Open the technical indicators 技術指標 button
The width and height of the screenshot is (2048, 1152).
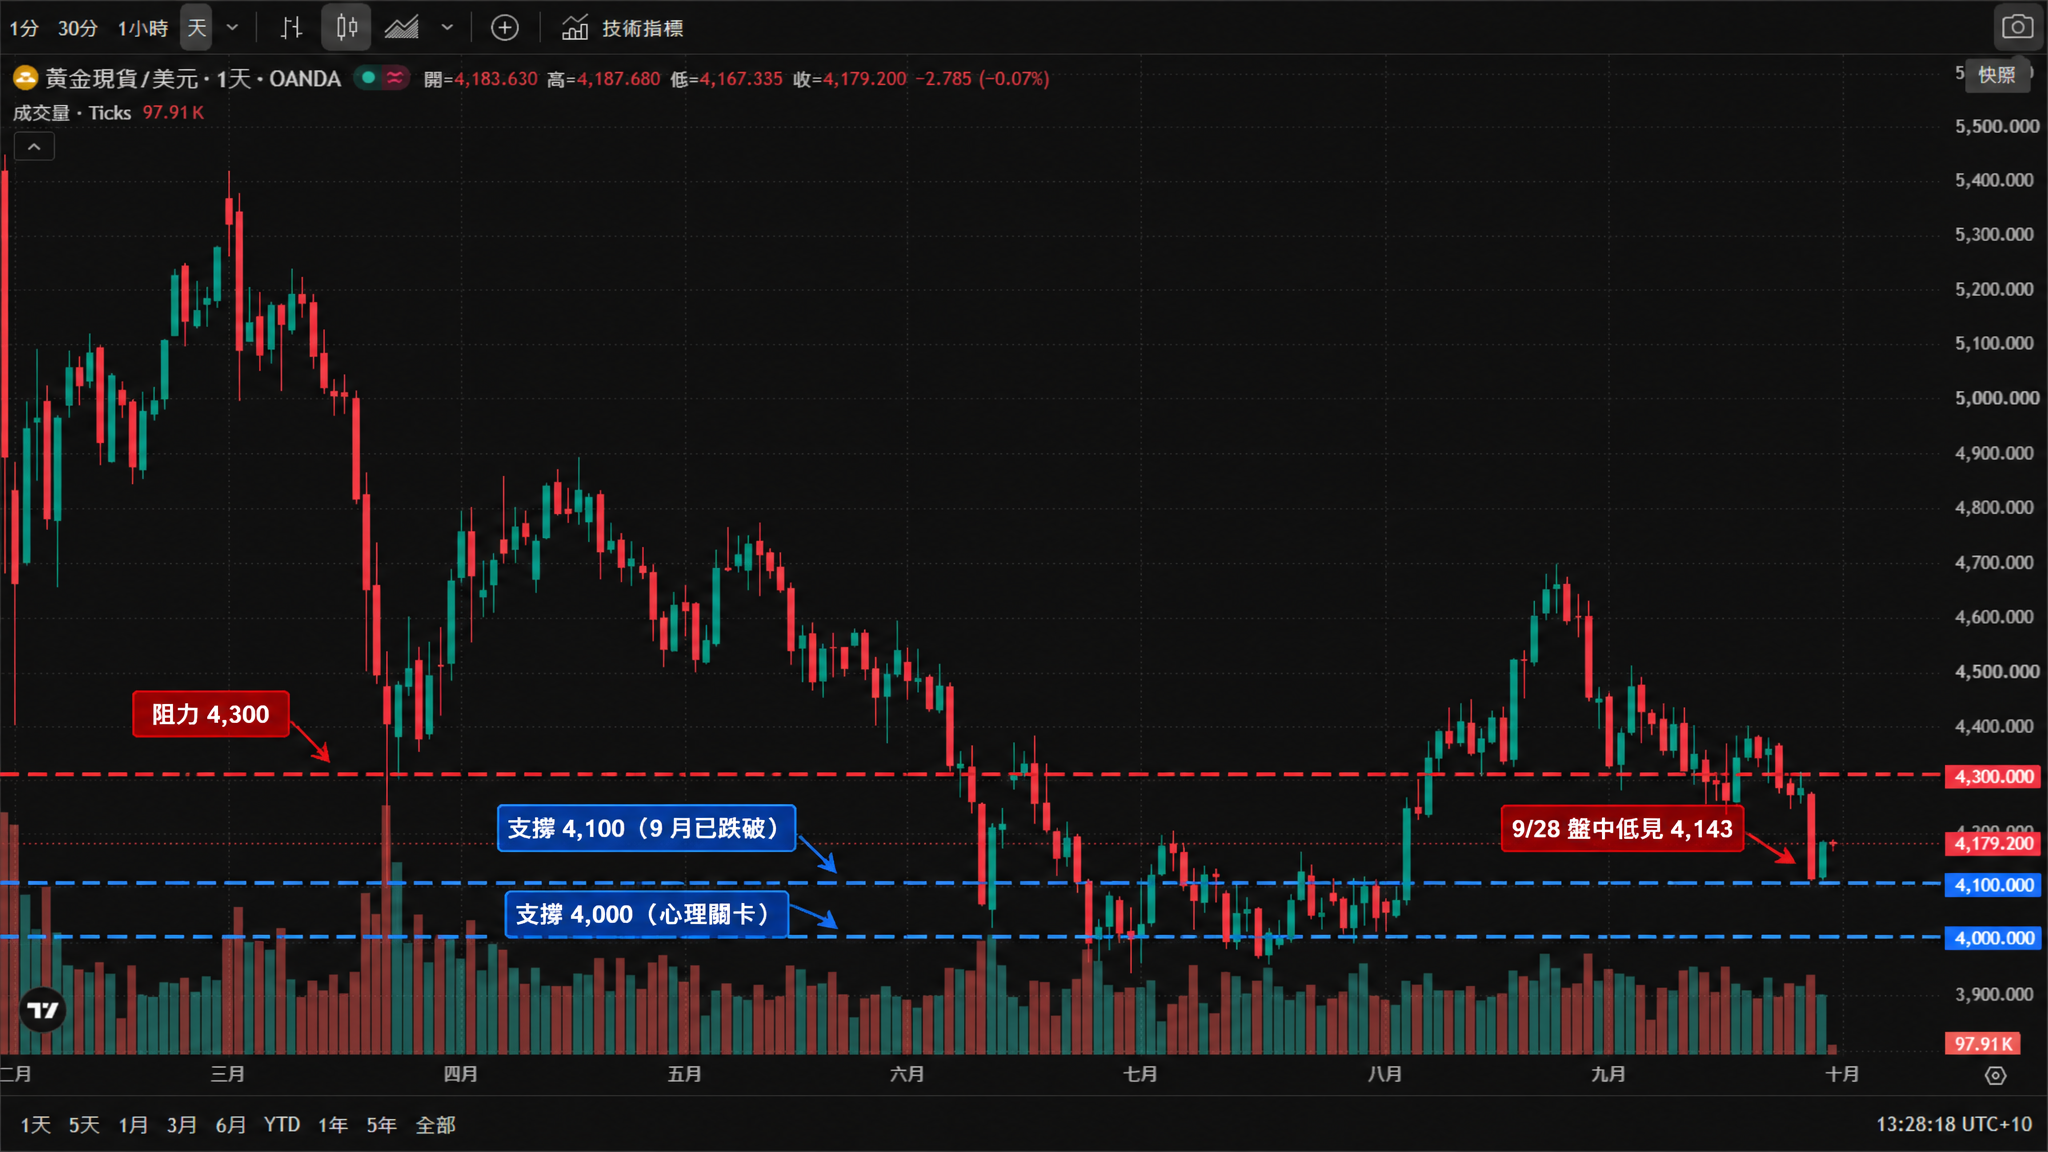click(622, 28)
